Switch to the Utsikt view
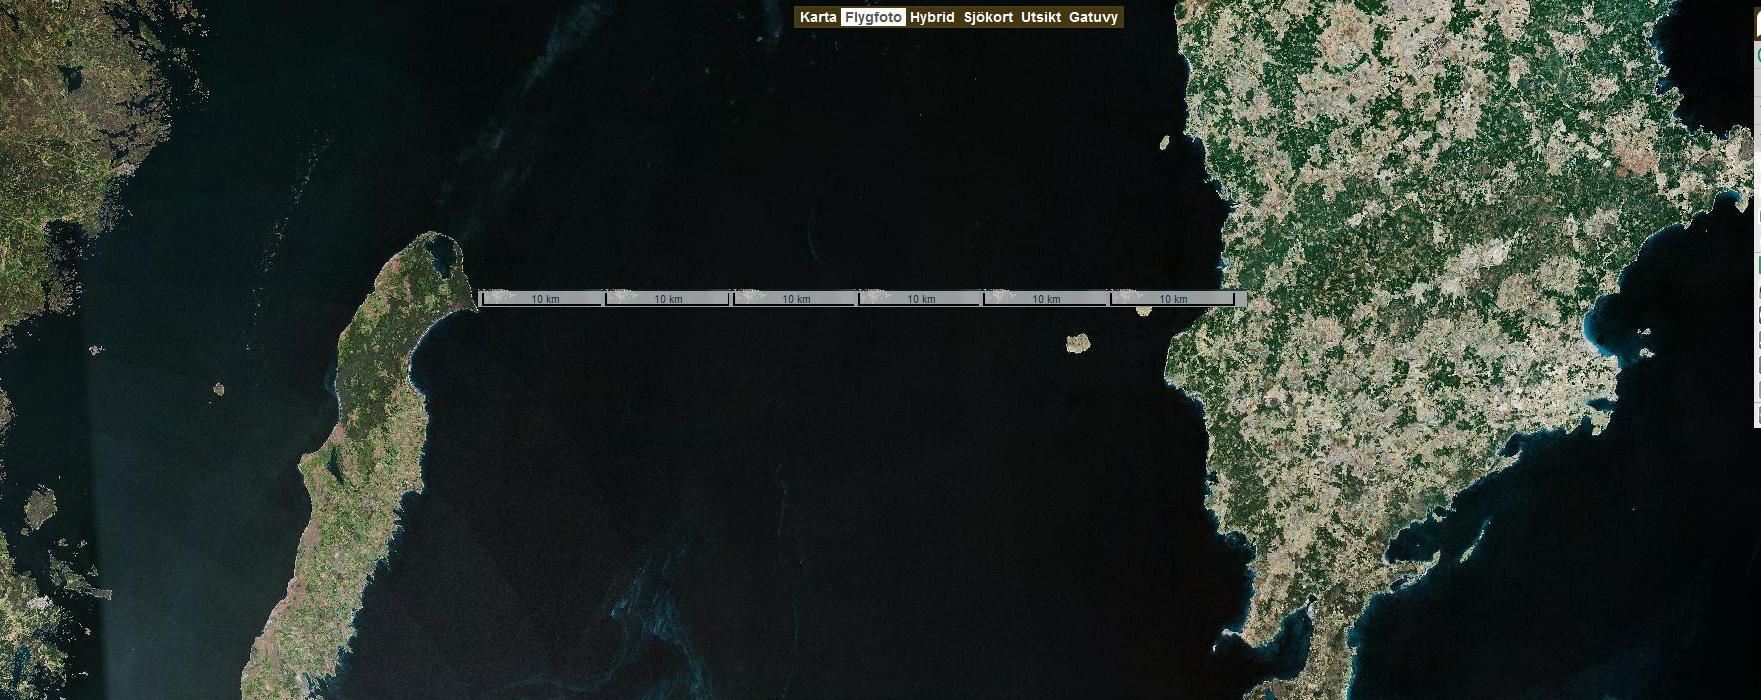The width and height of the screenshot is (1761, 700). coord(1041,17)
